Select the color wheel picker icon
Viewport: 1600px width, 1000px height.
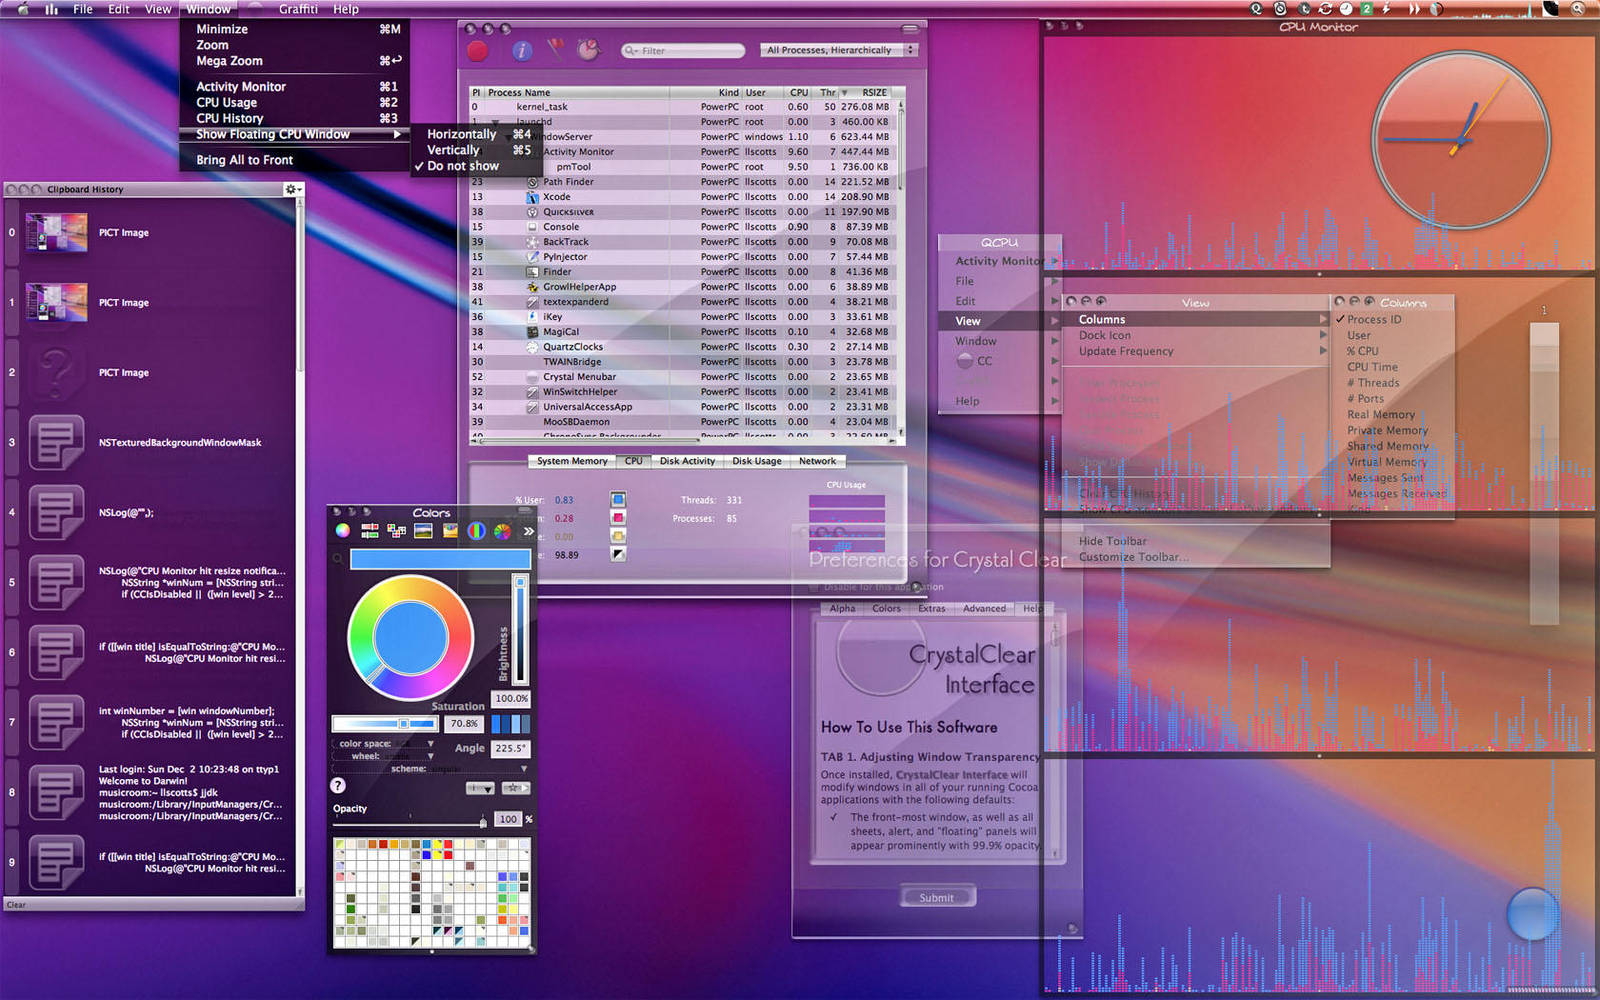click(343, 531)
